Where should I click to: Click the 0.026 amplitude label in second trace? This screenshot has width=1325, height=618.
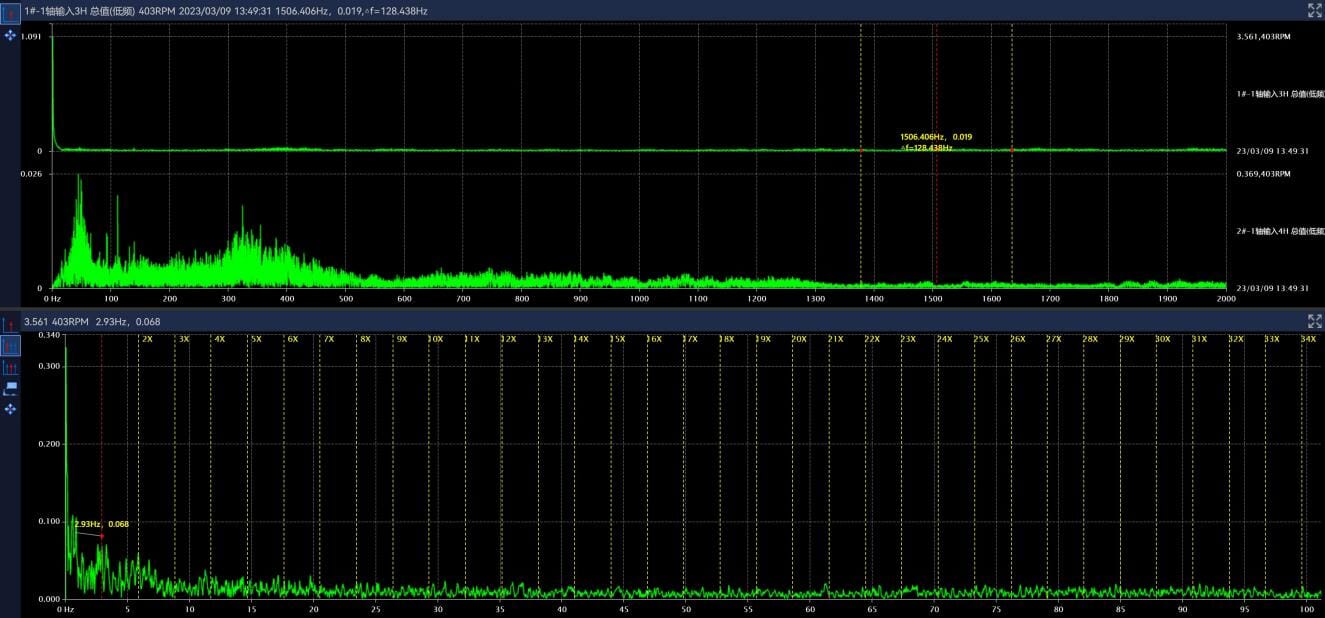coord(32,174)
